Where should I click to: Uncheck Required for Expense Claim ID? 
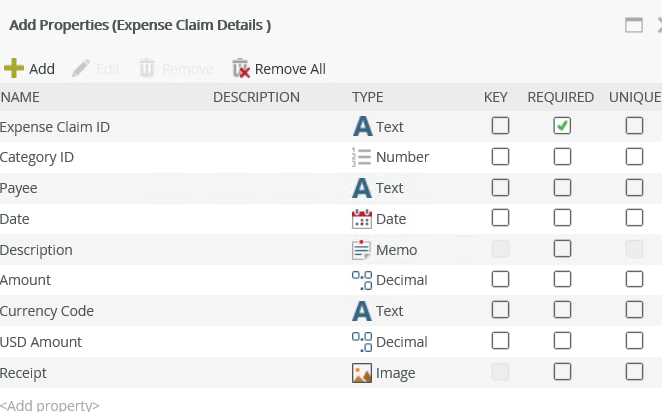click(563, 126)
